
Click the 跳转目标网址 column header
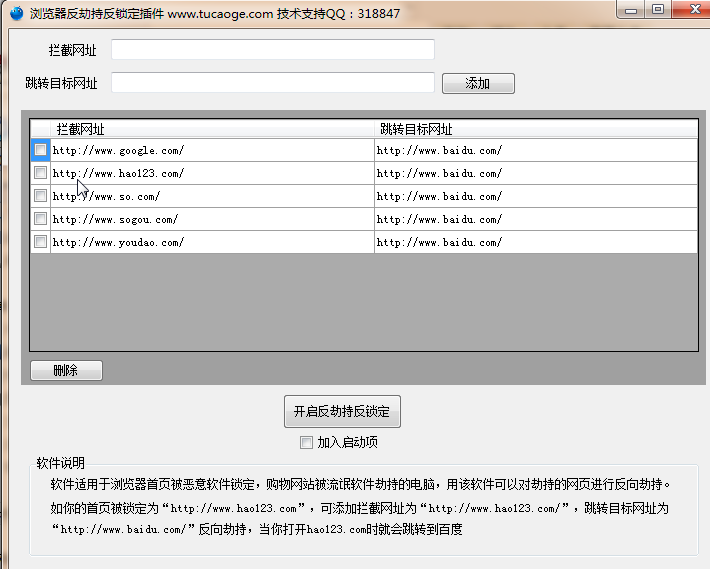point(536,129)
